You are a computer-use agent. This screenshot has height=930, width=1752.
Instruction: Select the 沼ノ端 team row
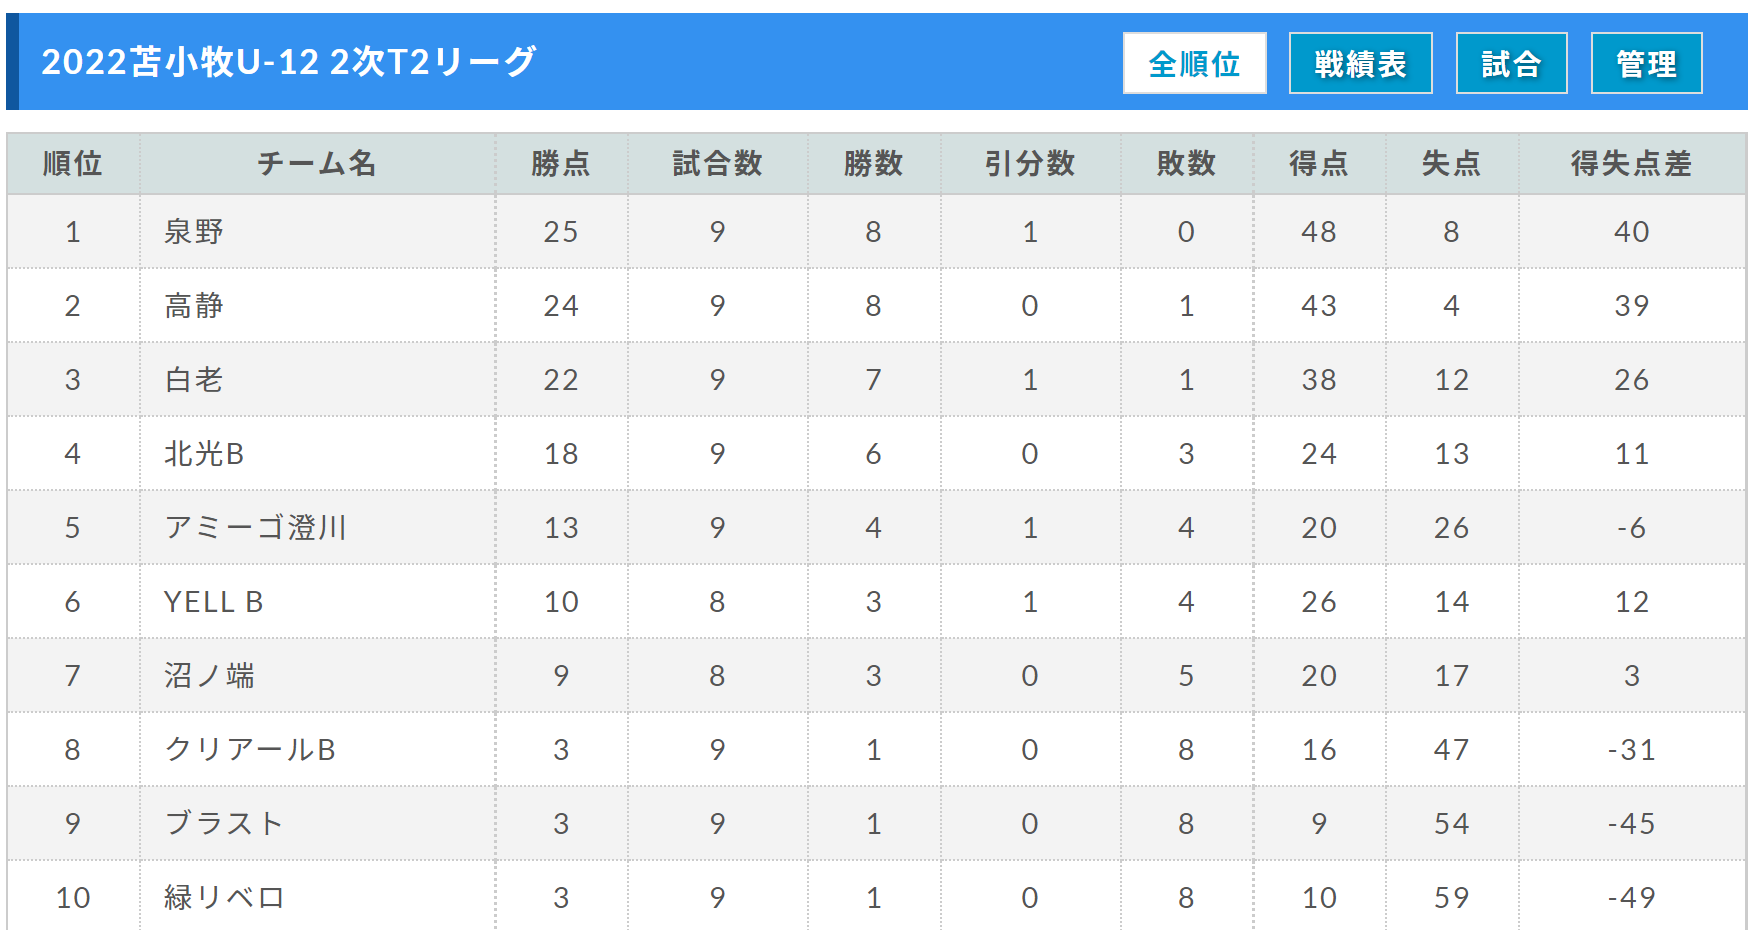point(876,676)
